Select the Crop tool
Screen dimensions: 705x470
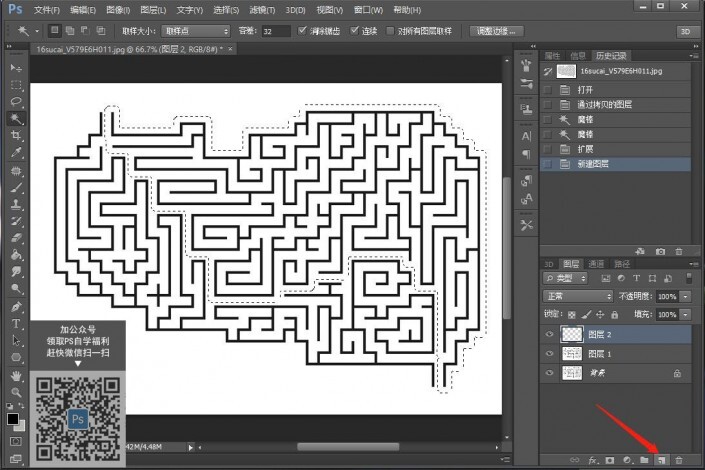(16, 135)
